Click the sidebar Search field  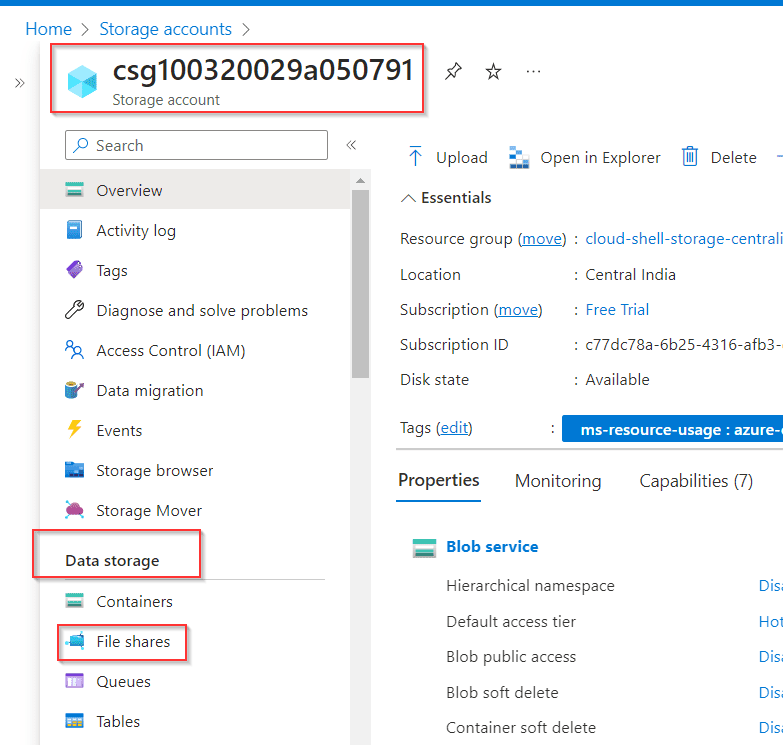pos(196,145)
